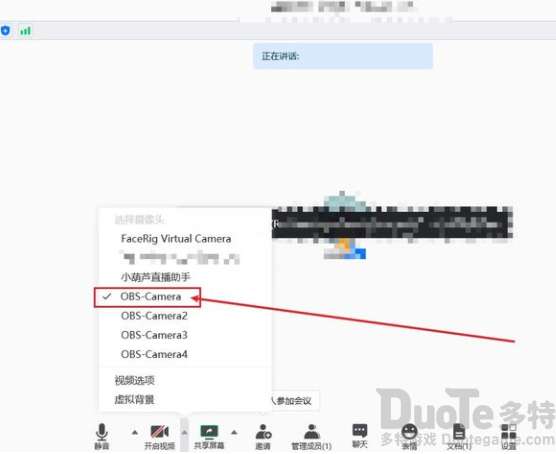Choose FaceRig Virtual Camera
Viewport: 556px width, 454px height.
tap(176, 239)
